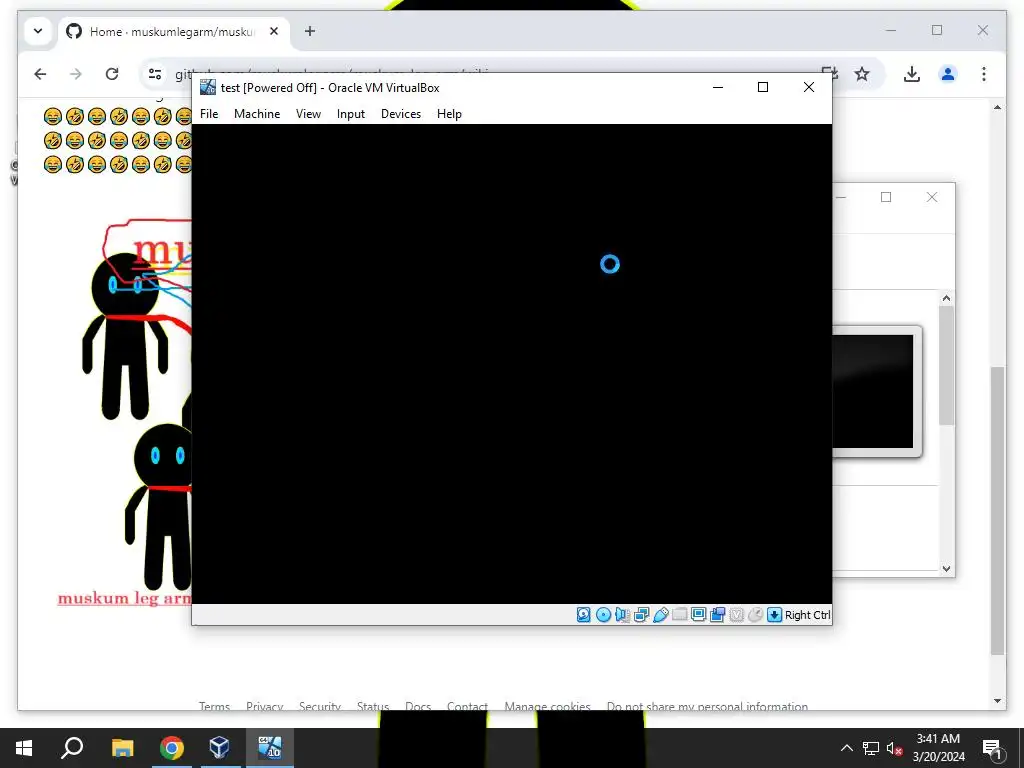Open the USB devices indicator in status bar
This screenshot has height=768, width=1024.
[660, 615]
